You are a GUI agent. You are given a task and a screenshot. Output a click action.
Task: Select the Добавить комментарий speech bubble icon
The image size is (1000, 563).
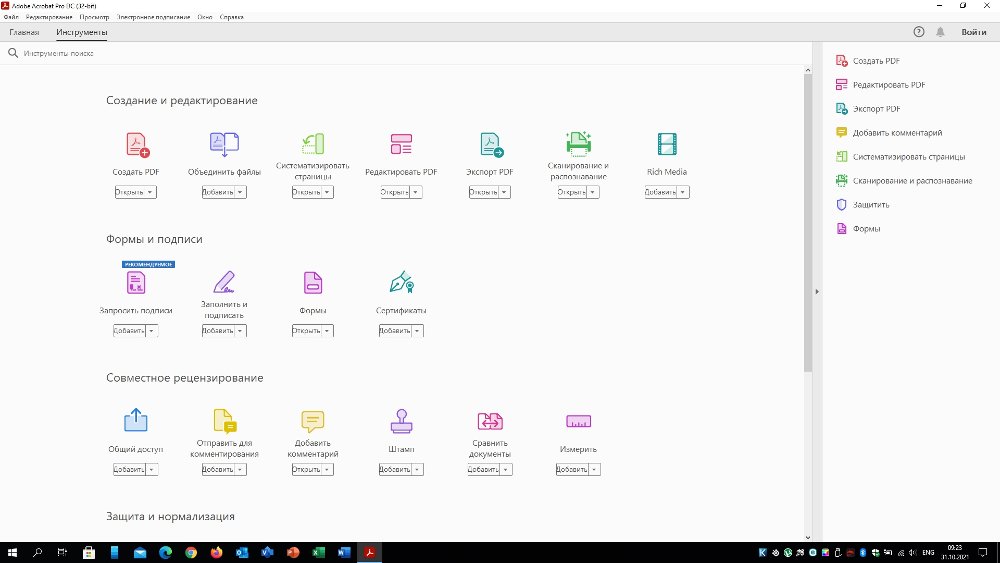pyautogui.click(x=312, y=421)
